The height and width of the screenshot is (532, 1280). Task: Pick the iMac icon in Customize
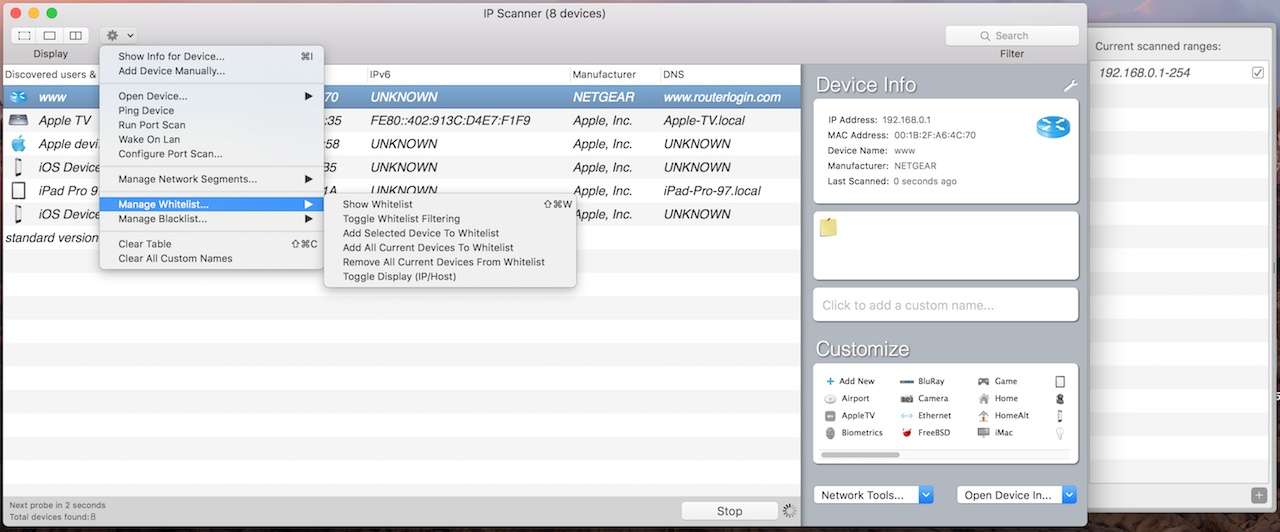pos(984,432)
